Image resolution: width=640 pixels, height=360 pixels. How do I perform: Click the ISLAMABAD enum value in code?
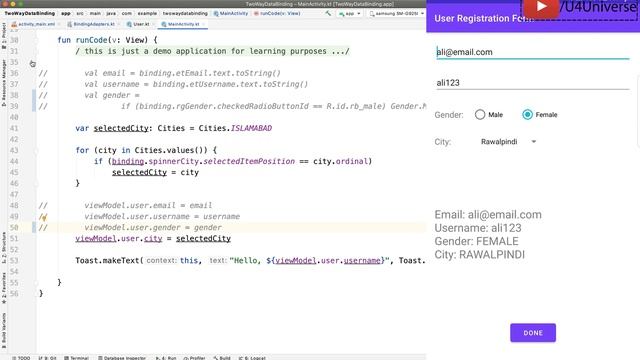point(251,128)
